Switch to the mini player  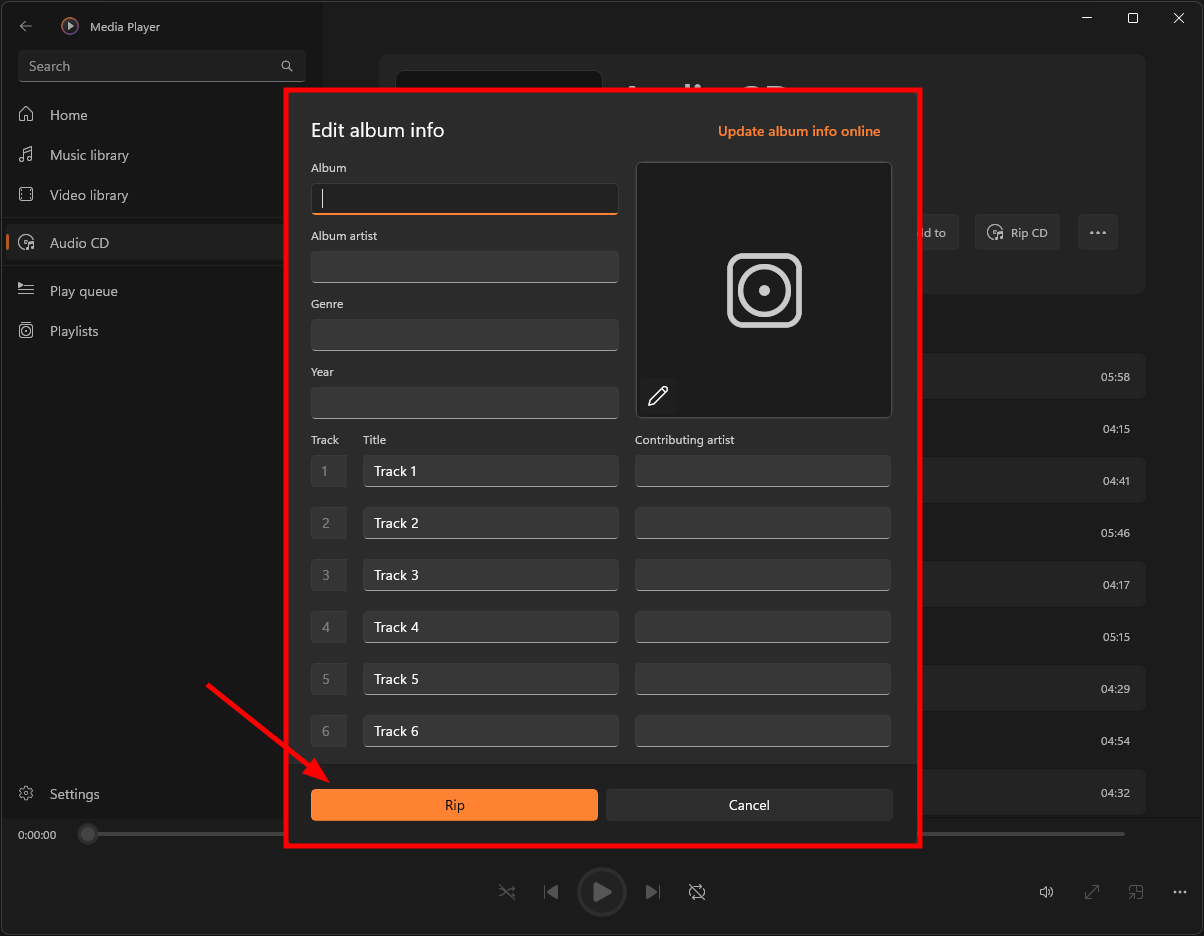tap(1135, 892)
